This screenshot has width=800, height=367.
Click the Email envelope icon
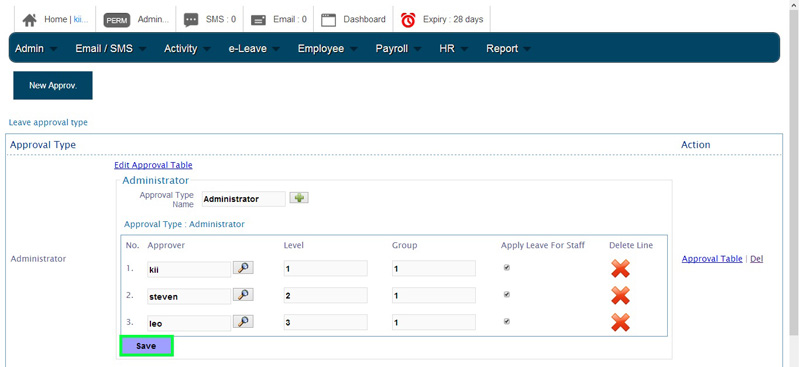point(259,20)
